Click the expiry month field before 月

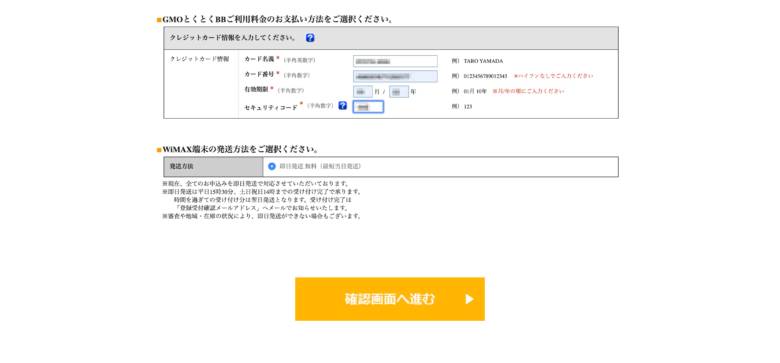coord(363,91)
